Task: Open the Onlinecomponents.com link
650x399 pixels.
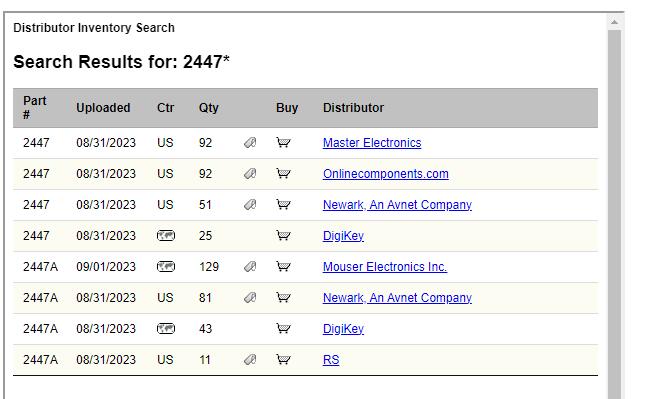Action: (x=386, y=174)
